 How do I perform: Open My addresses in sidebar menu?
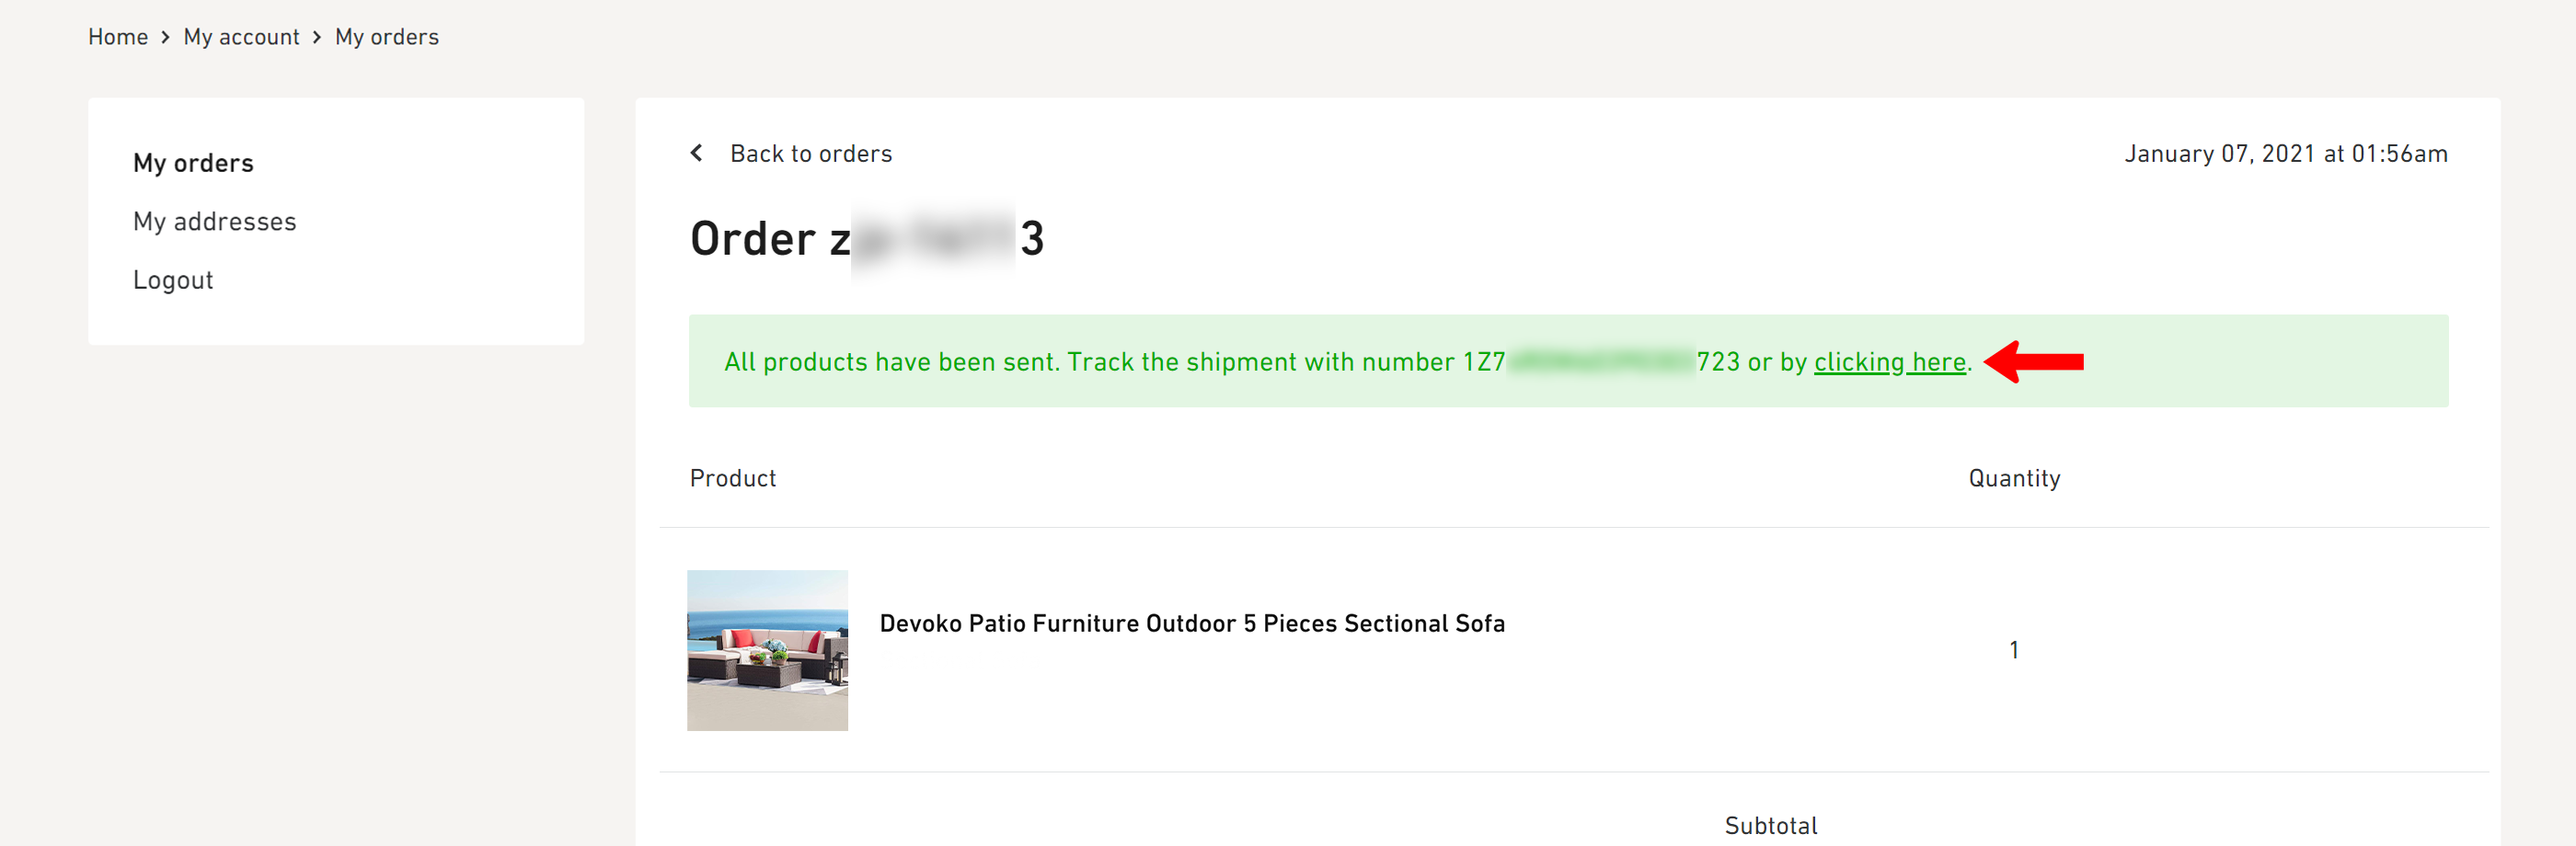215,221
